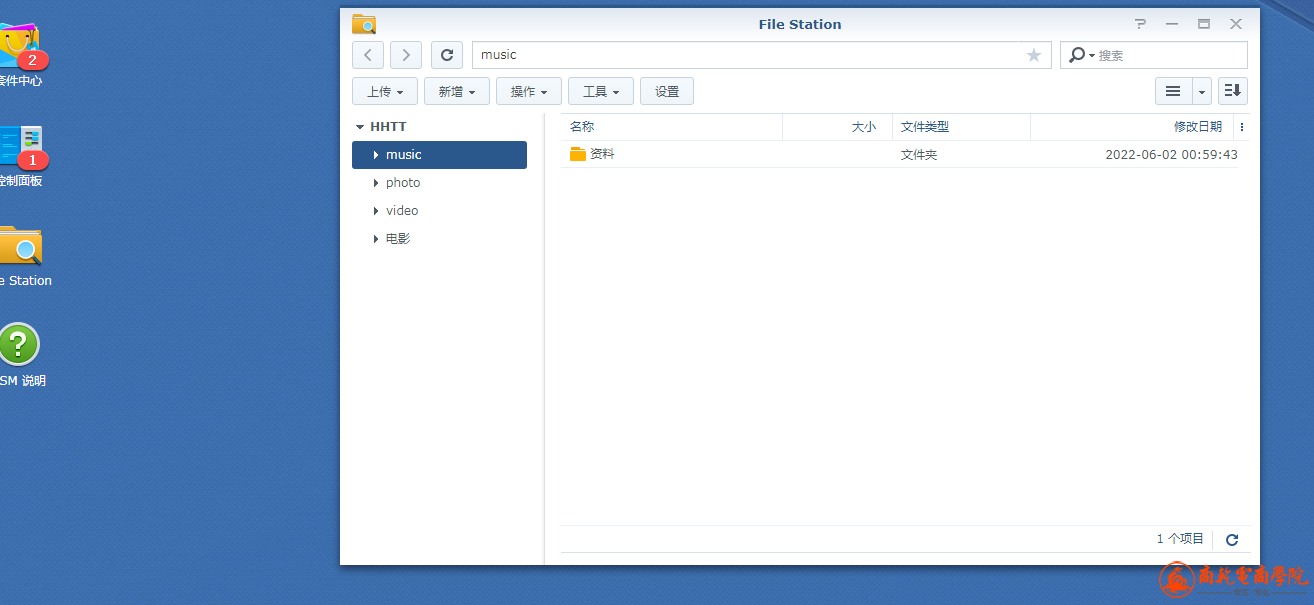Go back with the left arrow button
The width and height of the screenshot is (1314, 605).
click(368, 55)
